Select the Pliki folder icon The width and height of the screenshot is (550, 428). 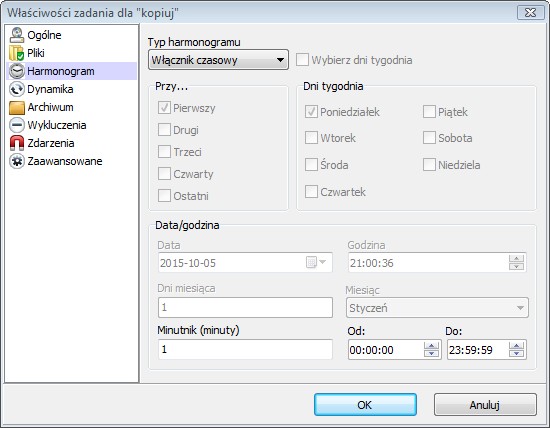[16, 53]
